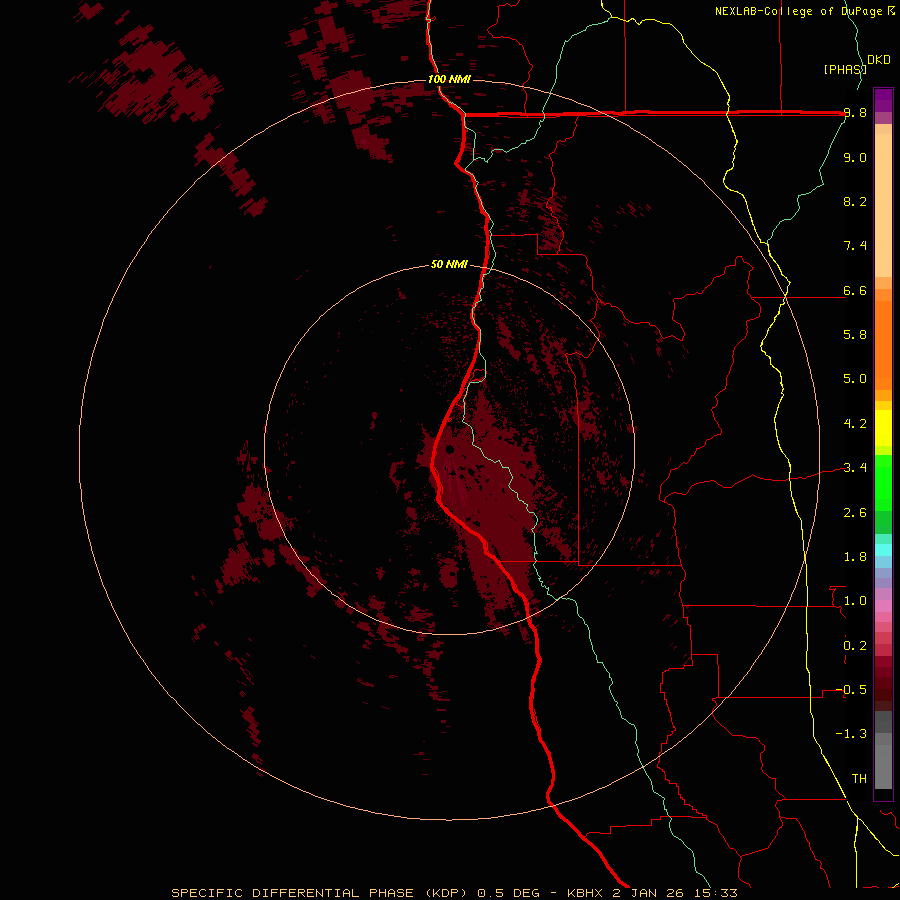Pick the cyan color bar segment
The height and width of the screenshot is (900, 900).
pyautogui.click(x=883, y=549)
